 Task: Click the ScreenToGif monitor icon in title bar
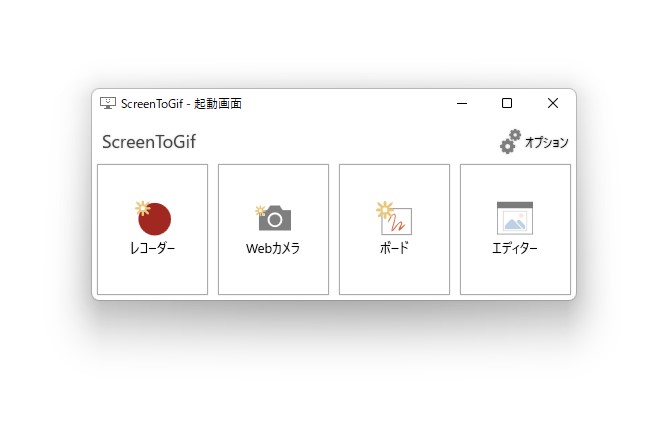pos(108,104)
